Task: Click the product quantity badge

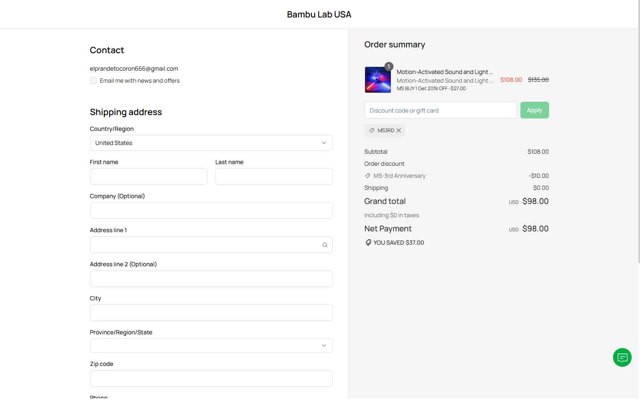Action: (389, 67)
